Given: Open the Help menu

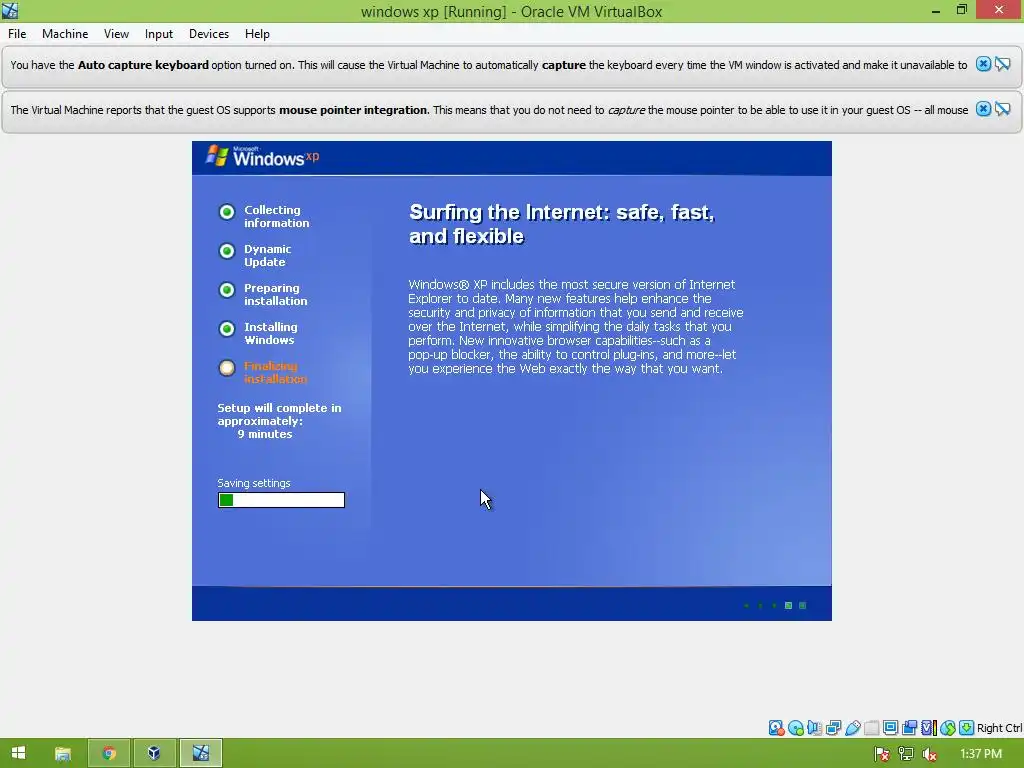Looking at the screenshot, I should click(257, 34).
